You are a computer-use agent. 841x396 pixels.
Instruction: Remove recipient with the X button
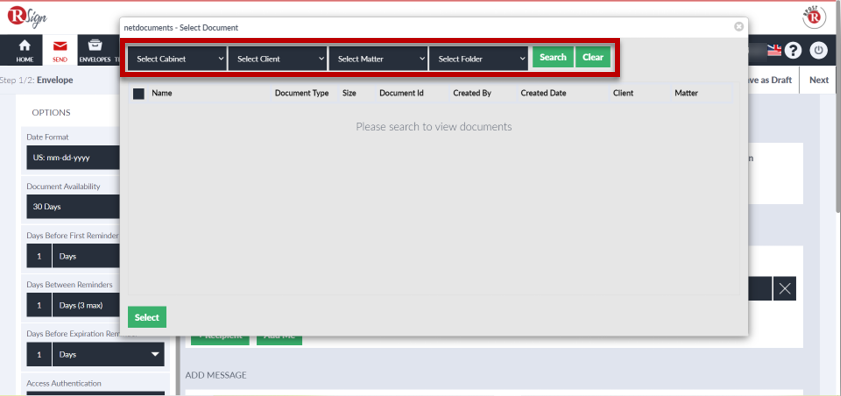click(x=785, y=289)
